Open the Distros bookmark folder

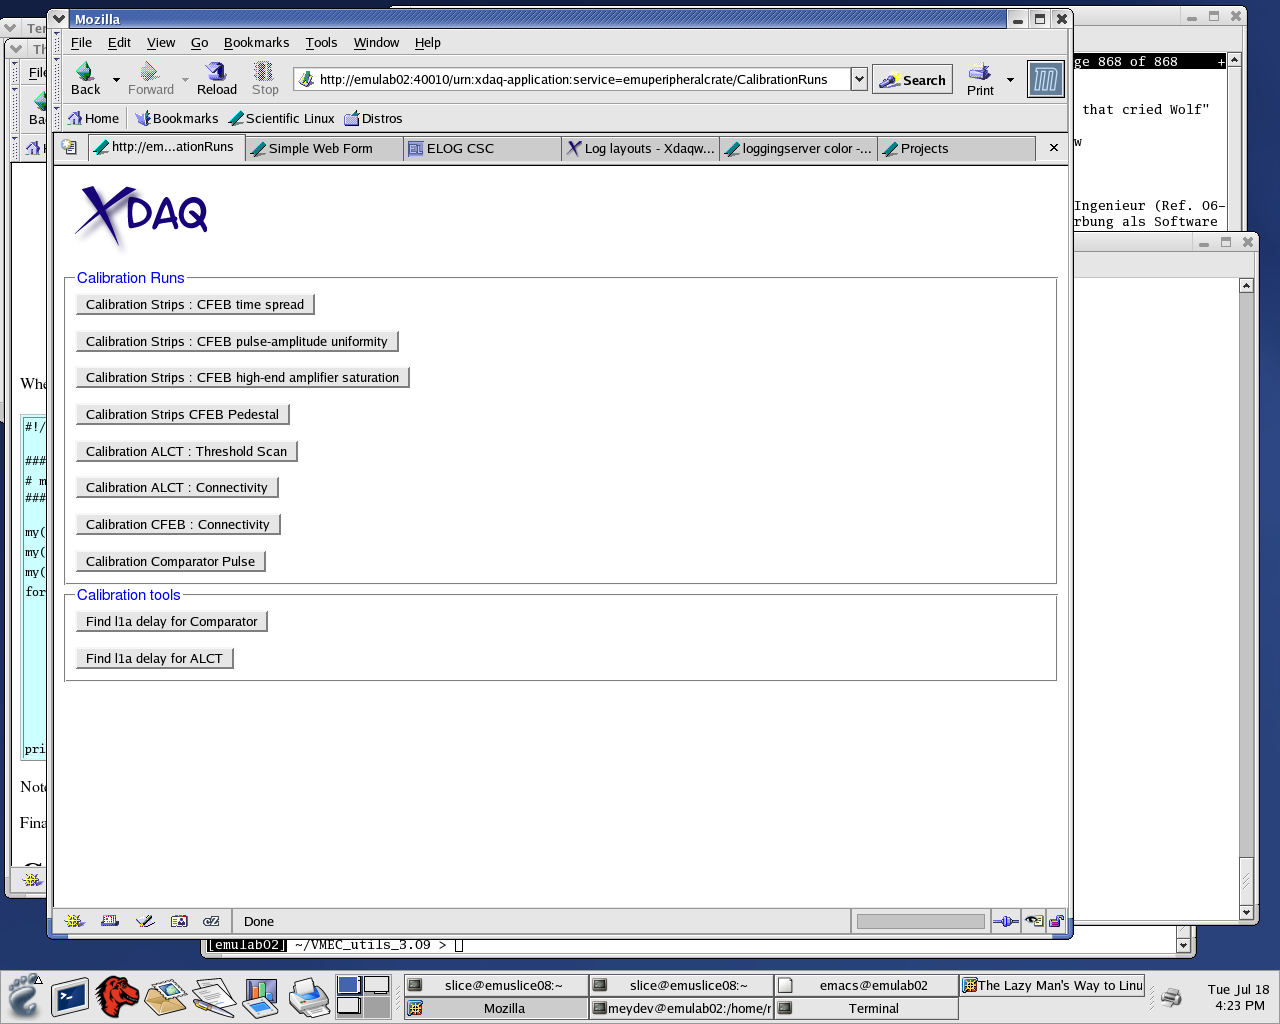coord(373,118)
